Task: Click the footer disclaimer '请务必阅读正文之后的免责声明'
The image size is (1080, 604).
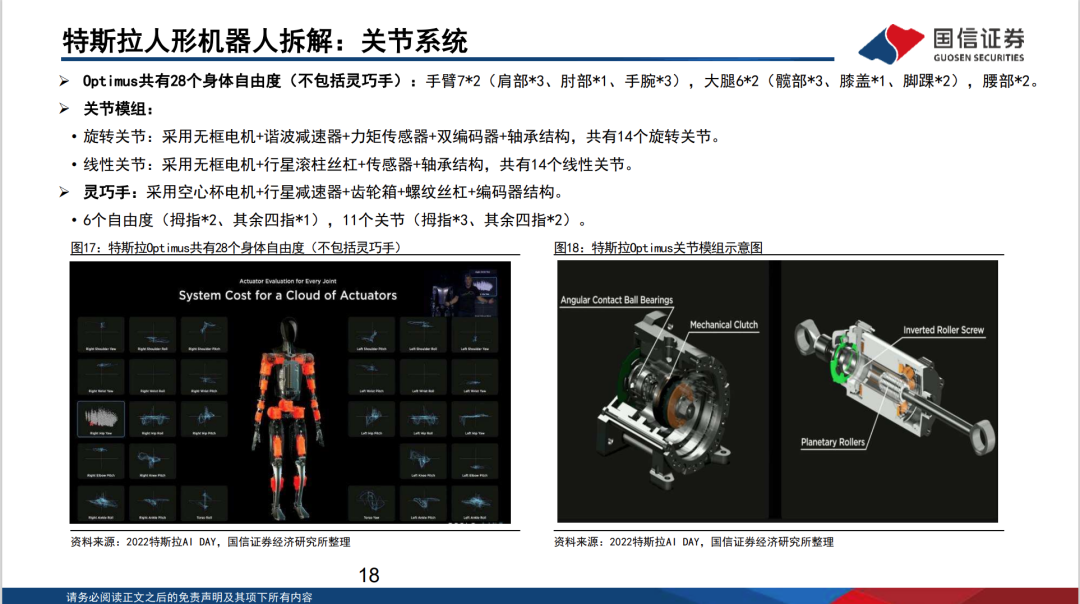Action: point(189,597)
